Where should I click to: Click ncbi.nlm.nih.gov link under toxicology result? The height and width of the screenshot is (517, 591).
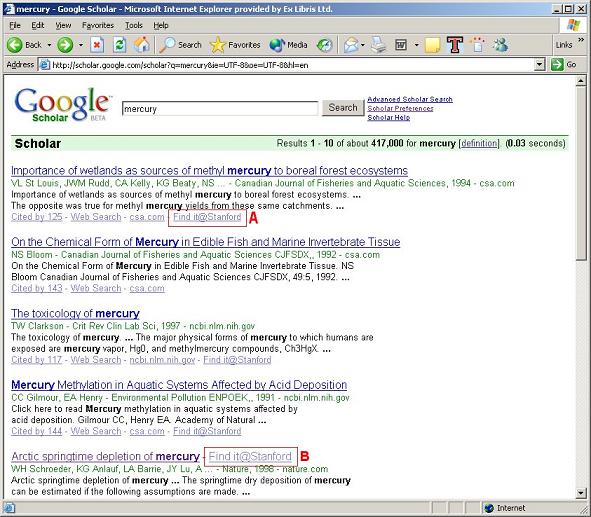click(x=162, y=360)
